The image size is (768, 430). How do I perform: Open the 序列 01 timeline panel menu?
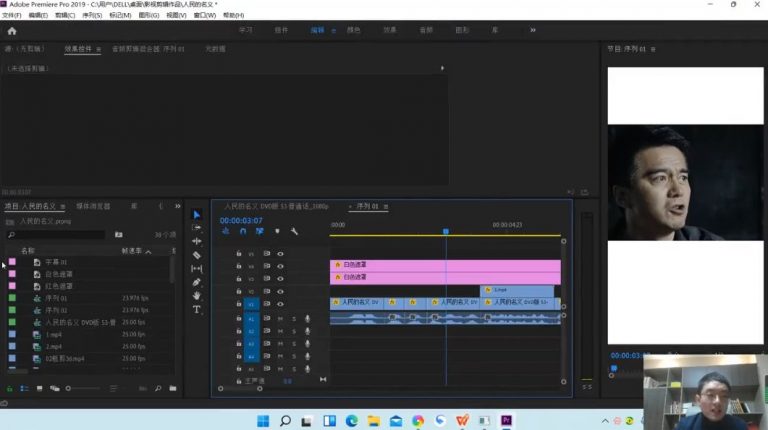point(385,207)
